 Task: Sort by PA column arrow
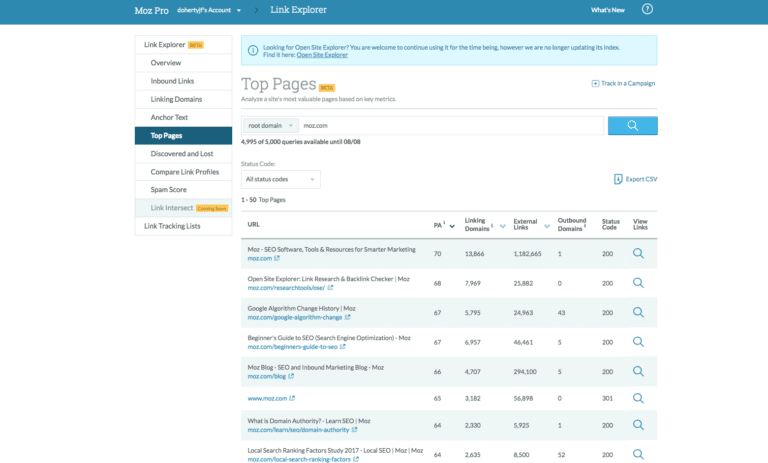[452, 226]
